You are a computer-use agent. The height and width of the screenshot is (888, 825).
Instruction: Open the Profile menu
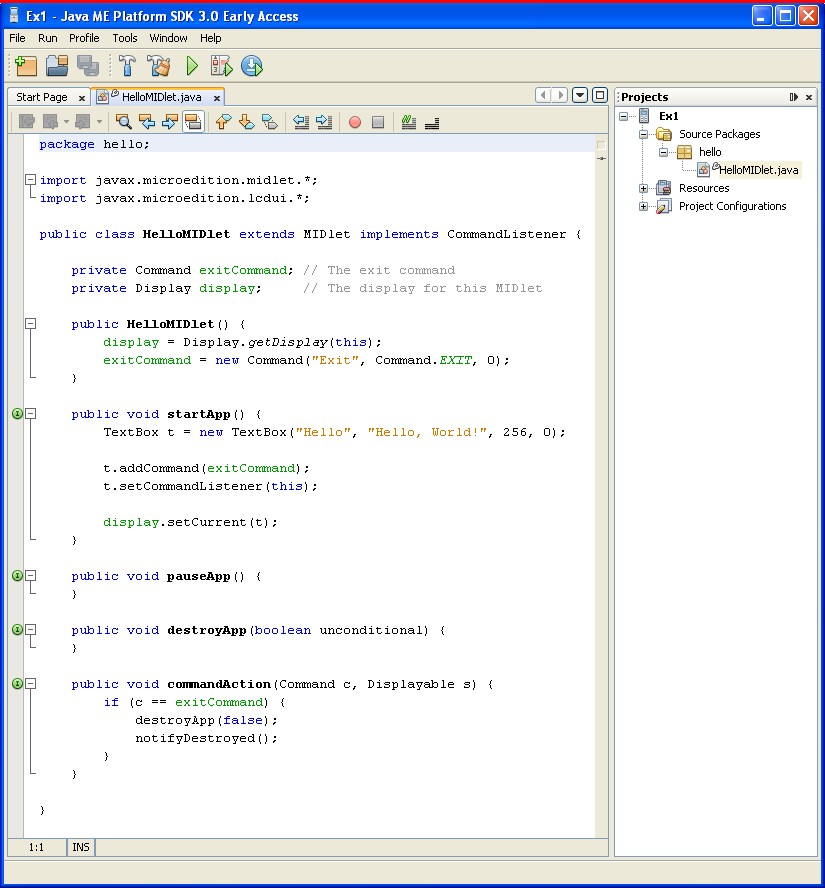(84, 38)
